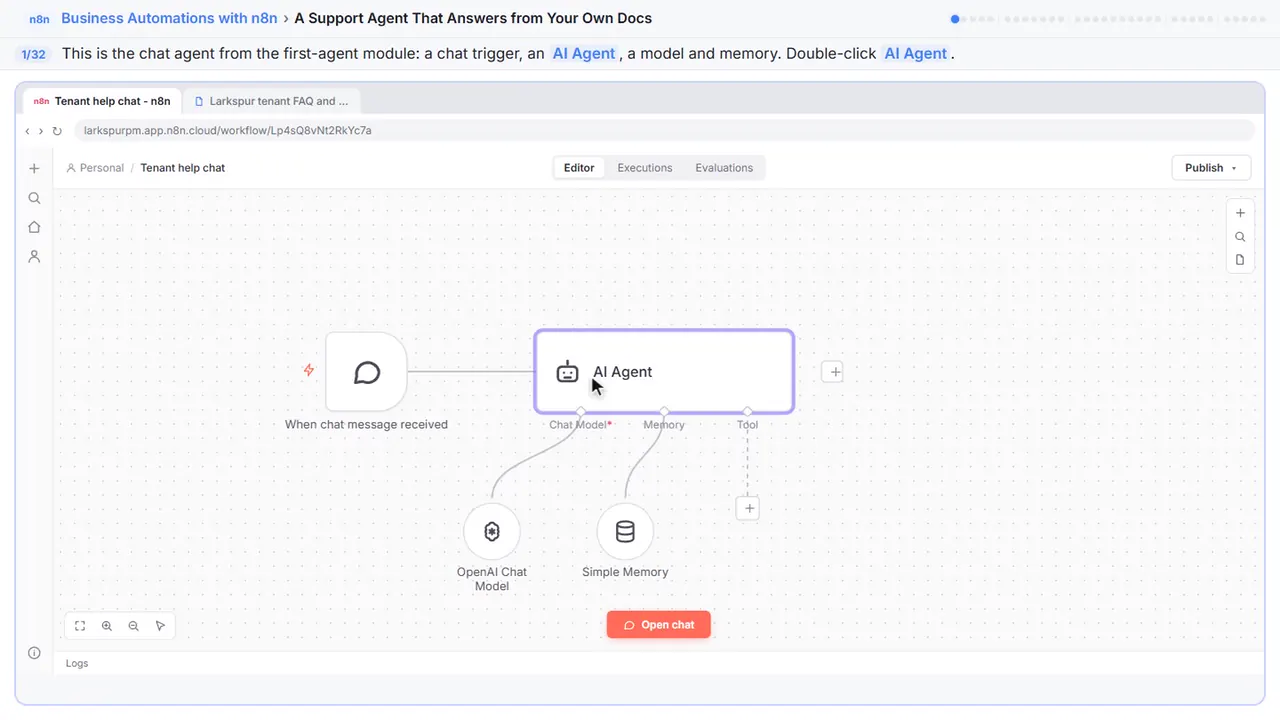The width and height of the screenshot is (1280, 720).
Task: Click the Open chat button
Action: [659, 625]
